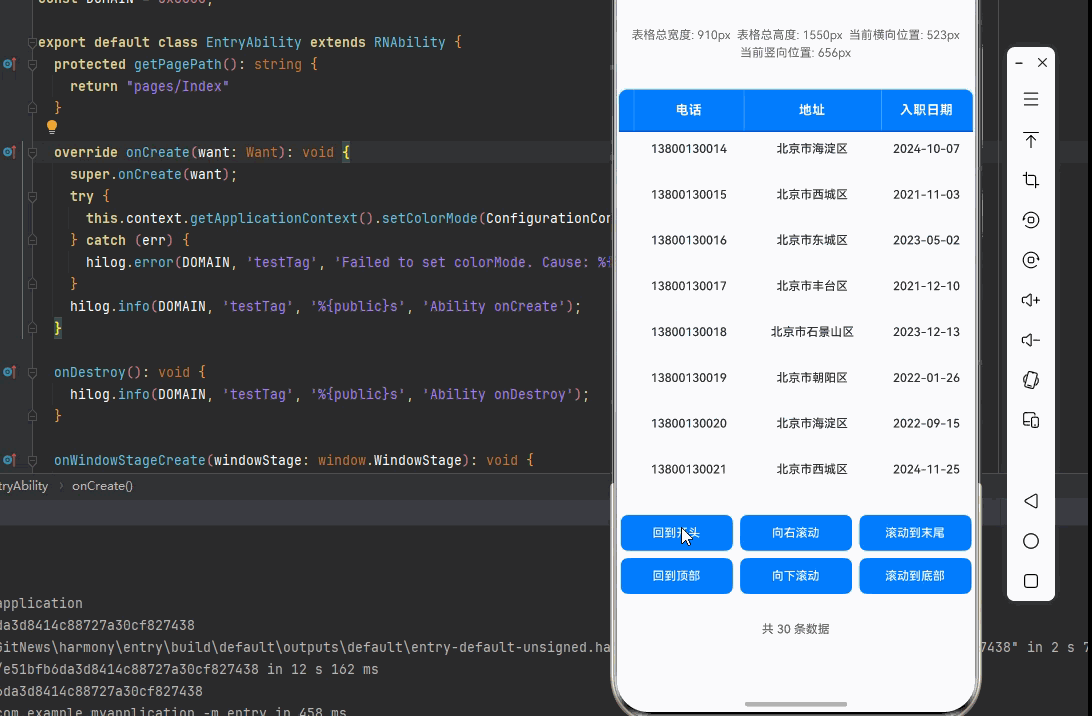Collapse getPagePath method fold marker
Screen dimensions: 1092x716
(x=32, y=64)
